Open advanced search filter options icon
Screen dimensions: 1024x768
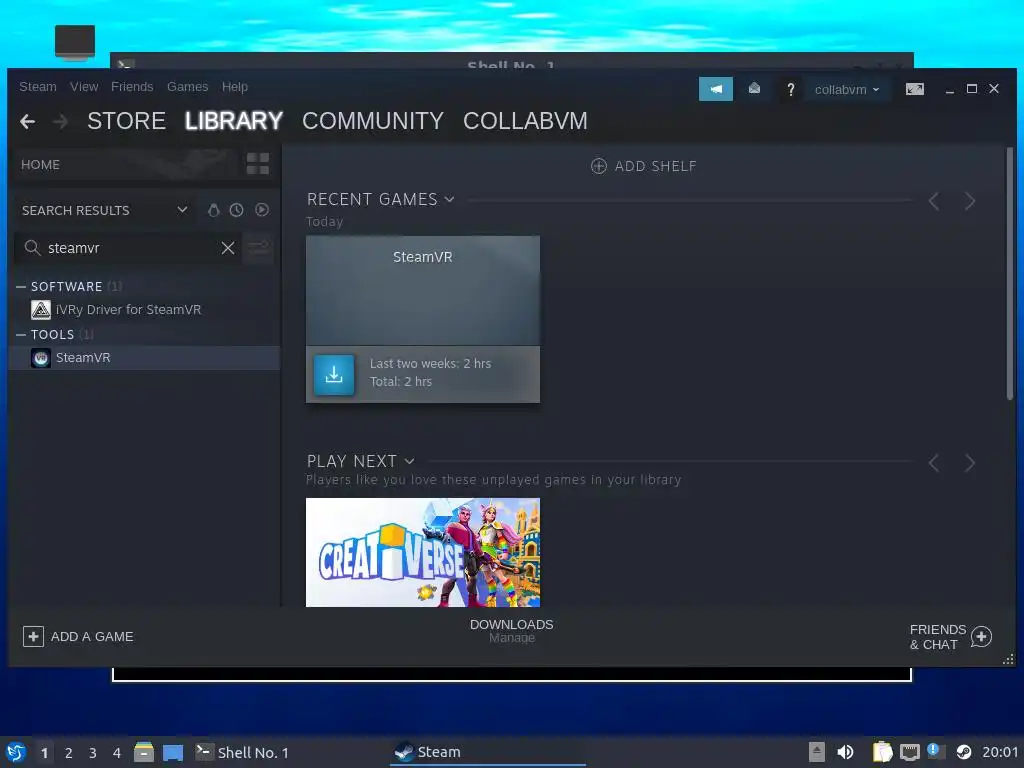point(258,248)
